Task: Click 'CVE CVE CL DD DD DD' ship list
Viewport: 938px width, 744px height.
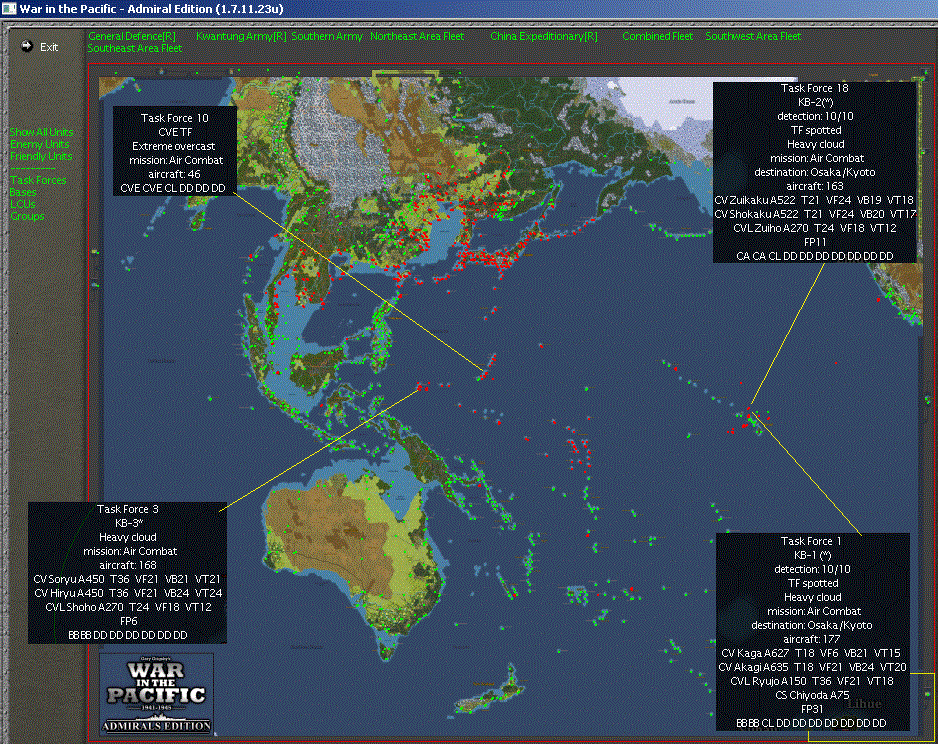Action: pyautogui.click(x=173, y=188)
